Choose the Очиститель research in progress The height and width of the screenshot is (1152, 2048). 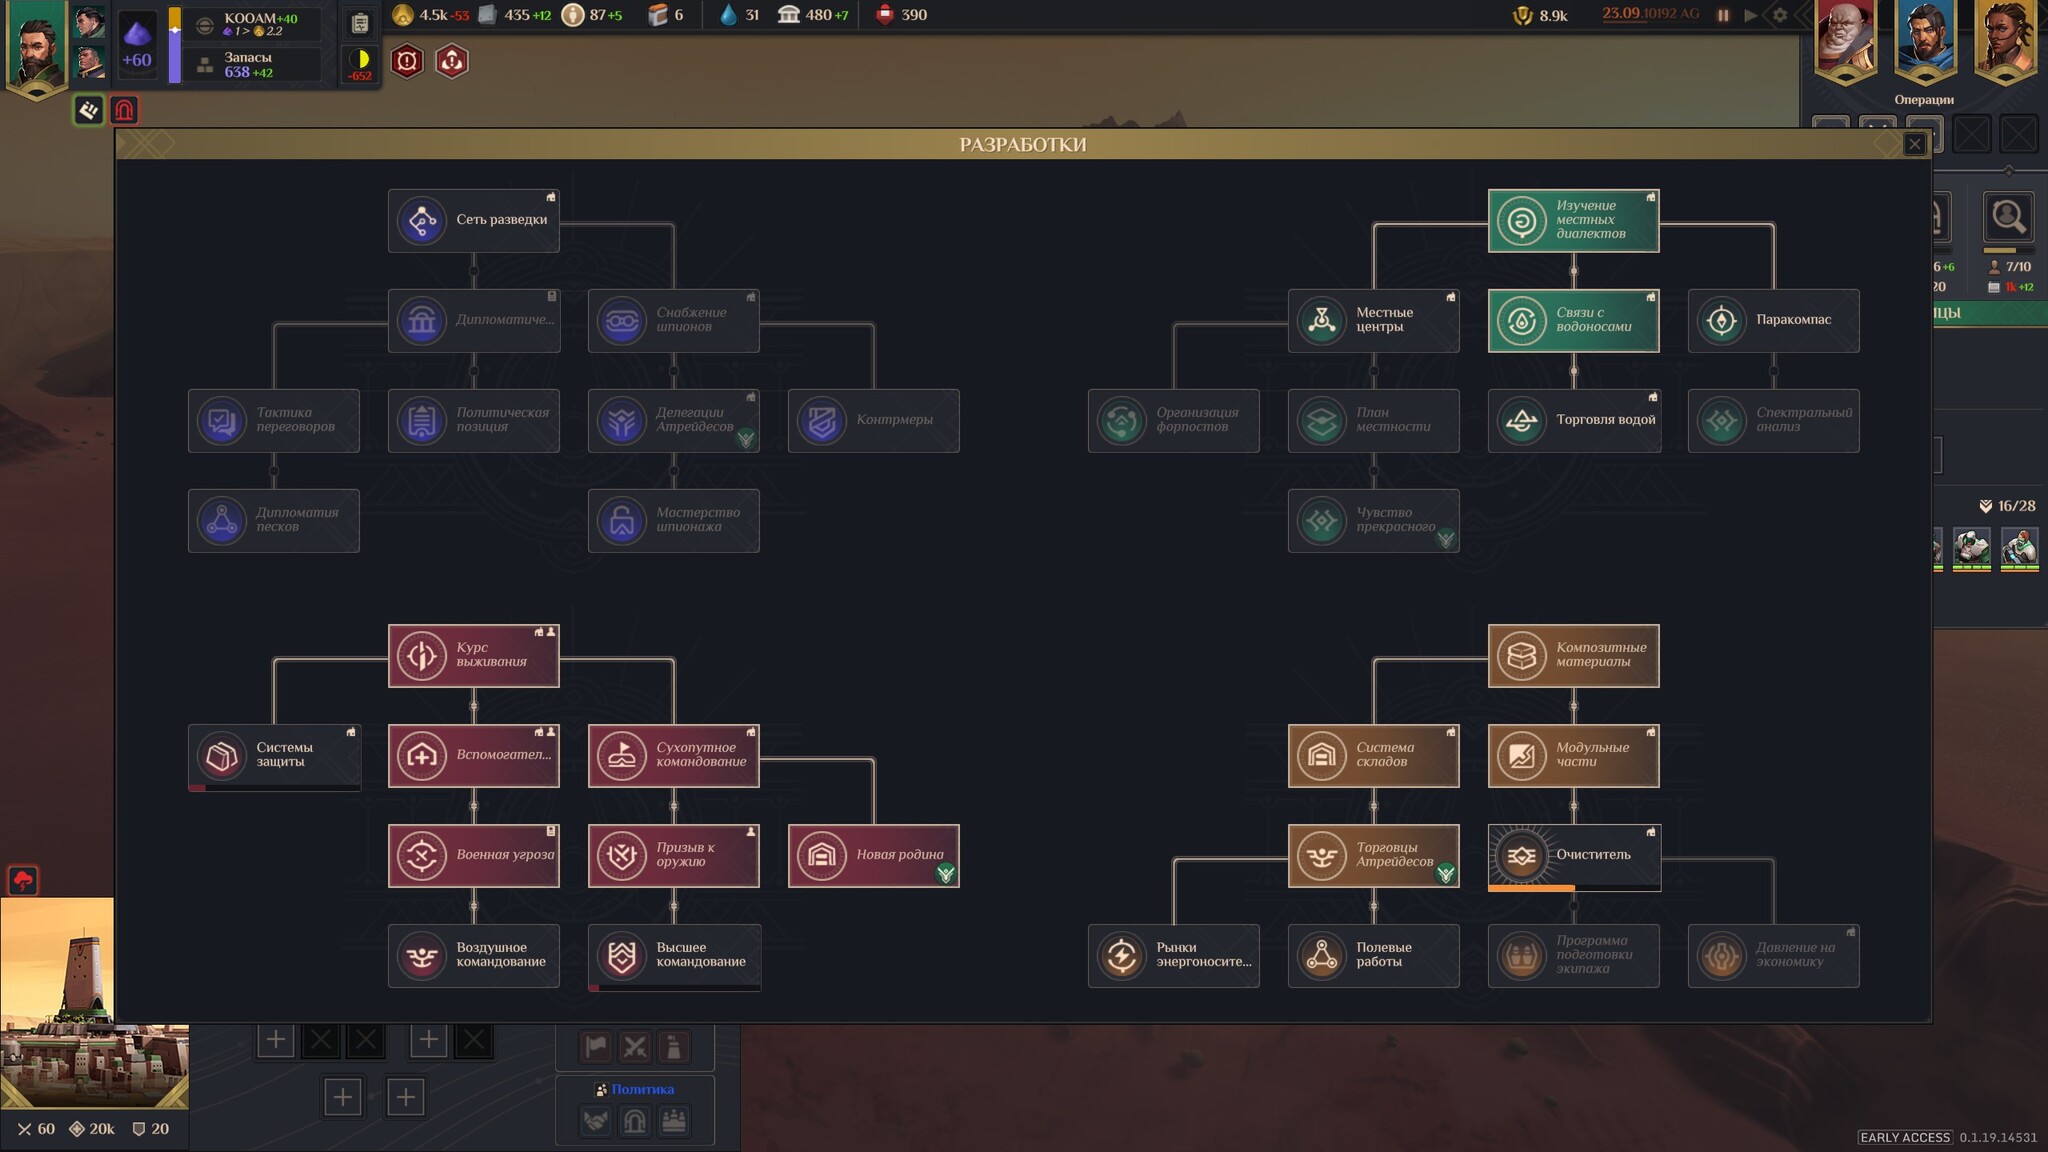[1573, 857]
